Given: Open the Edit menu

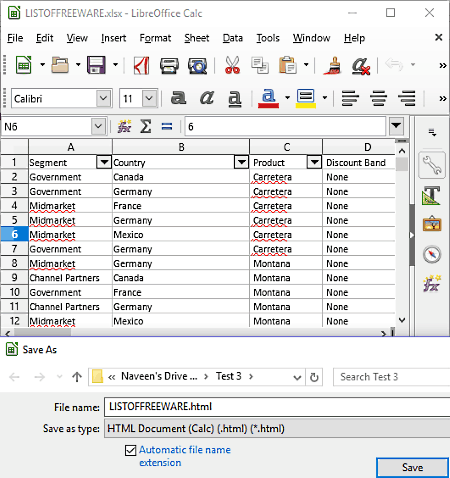Looking at the screenshot, I should pyautogui.click(x=45, y=38).
